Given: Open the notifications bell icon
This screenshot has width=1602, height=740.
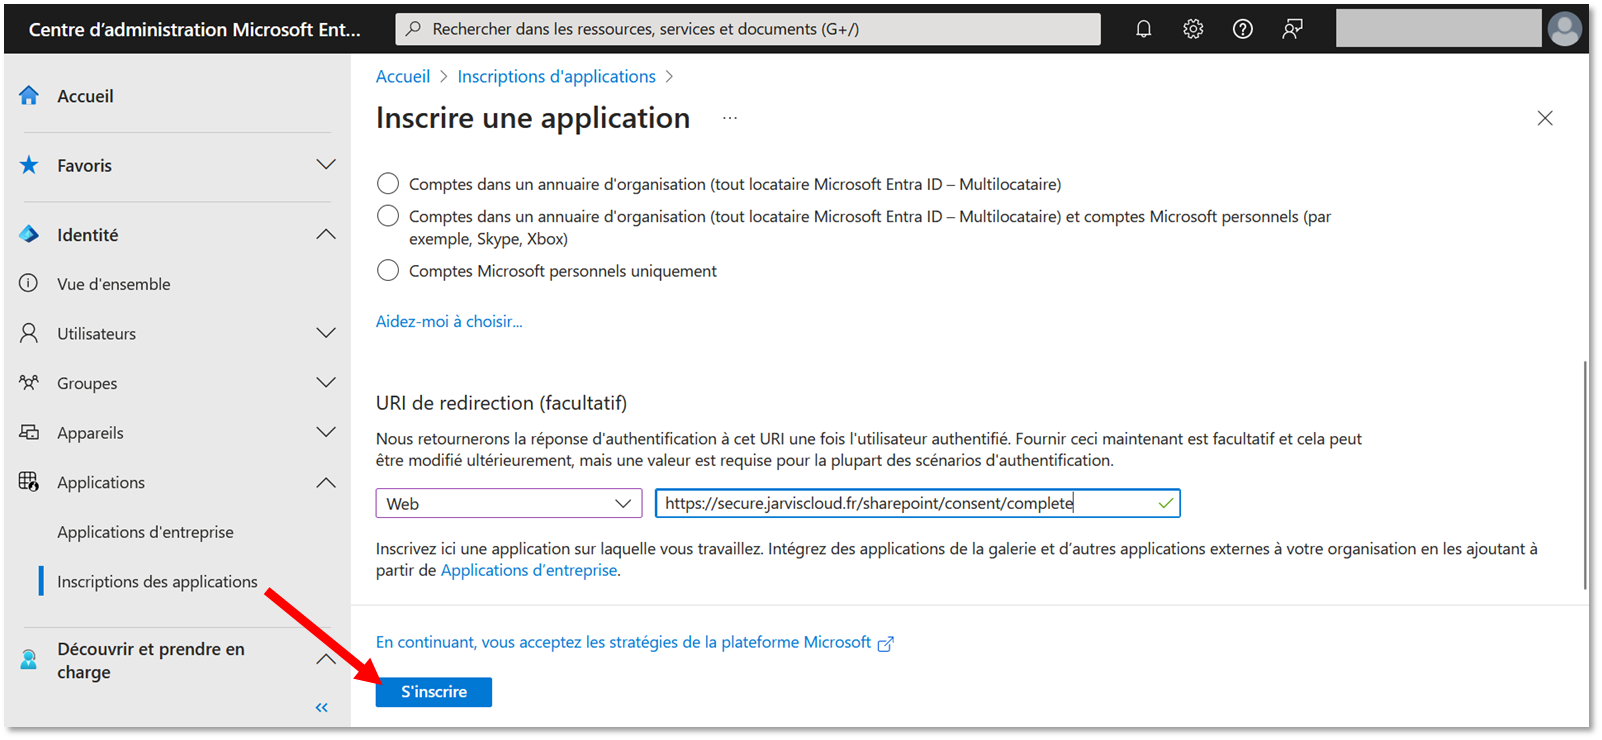Looking at the screenshot, I should (1143, 29).
